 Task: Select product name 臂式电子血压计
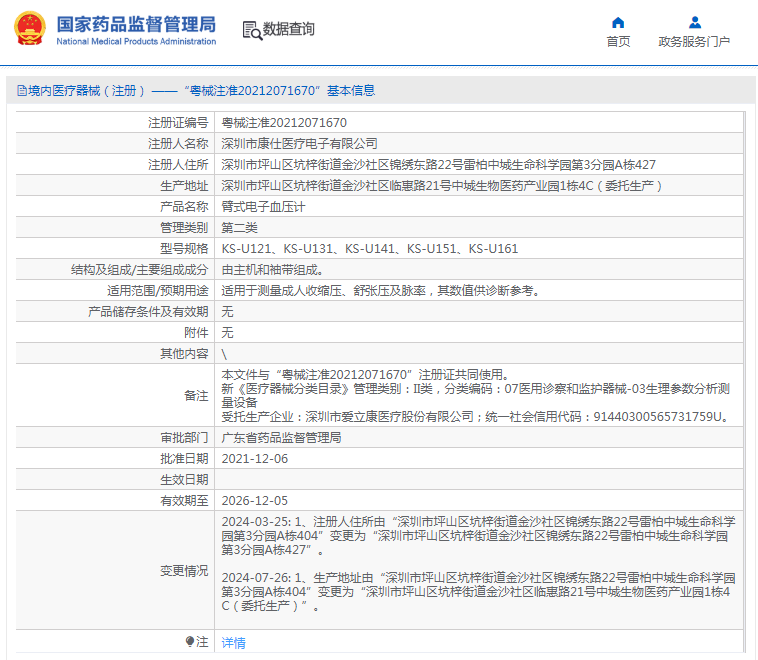pos(263,207)
